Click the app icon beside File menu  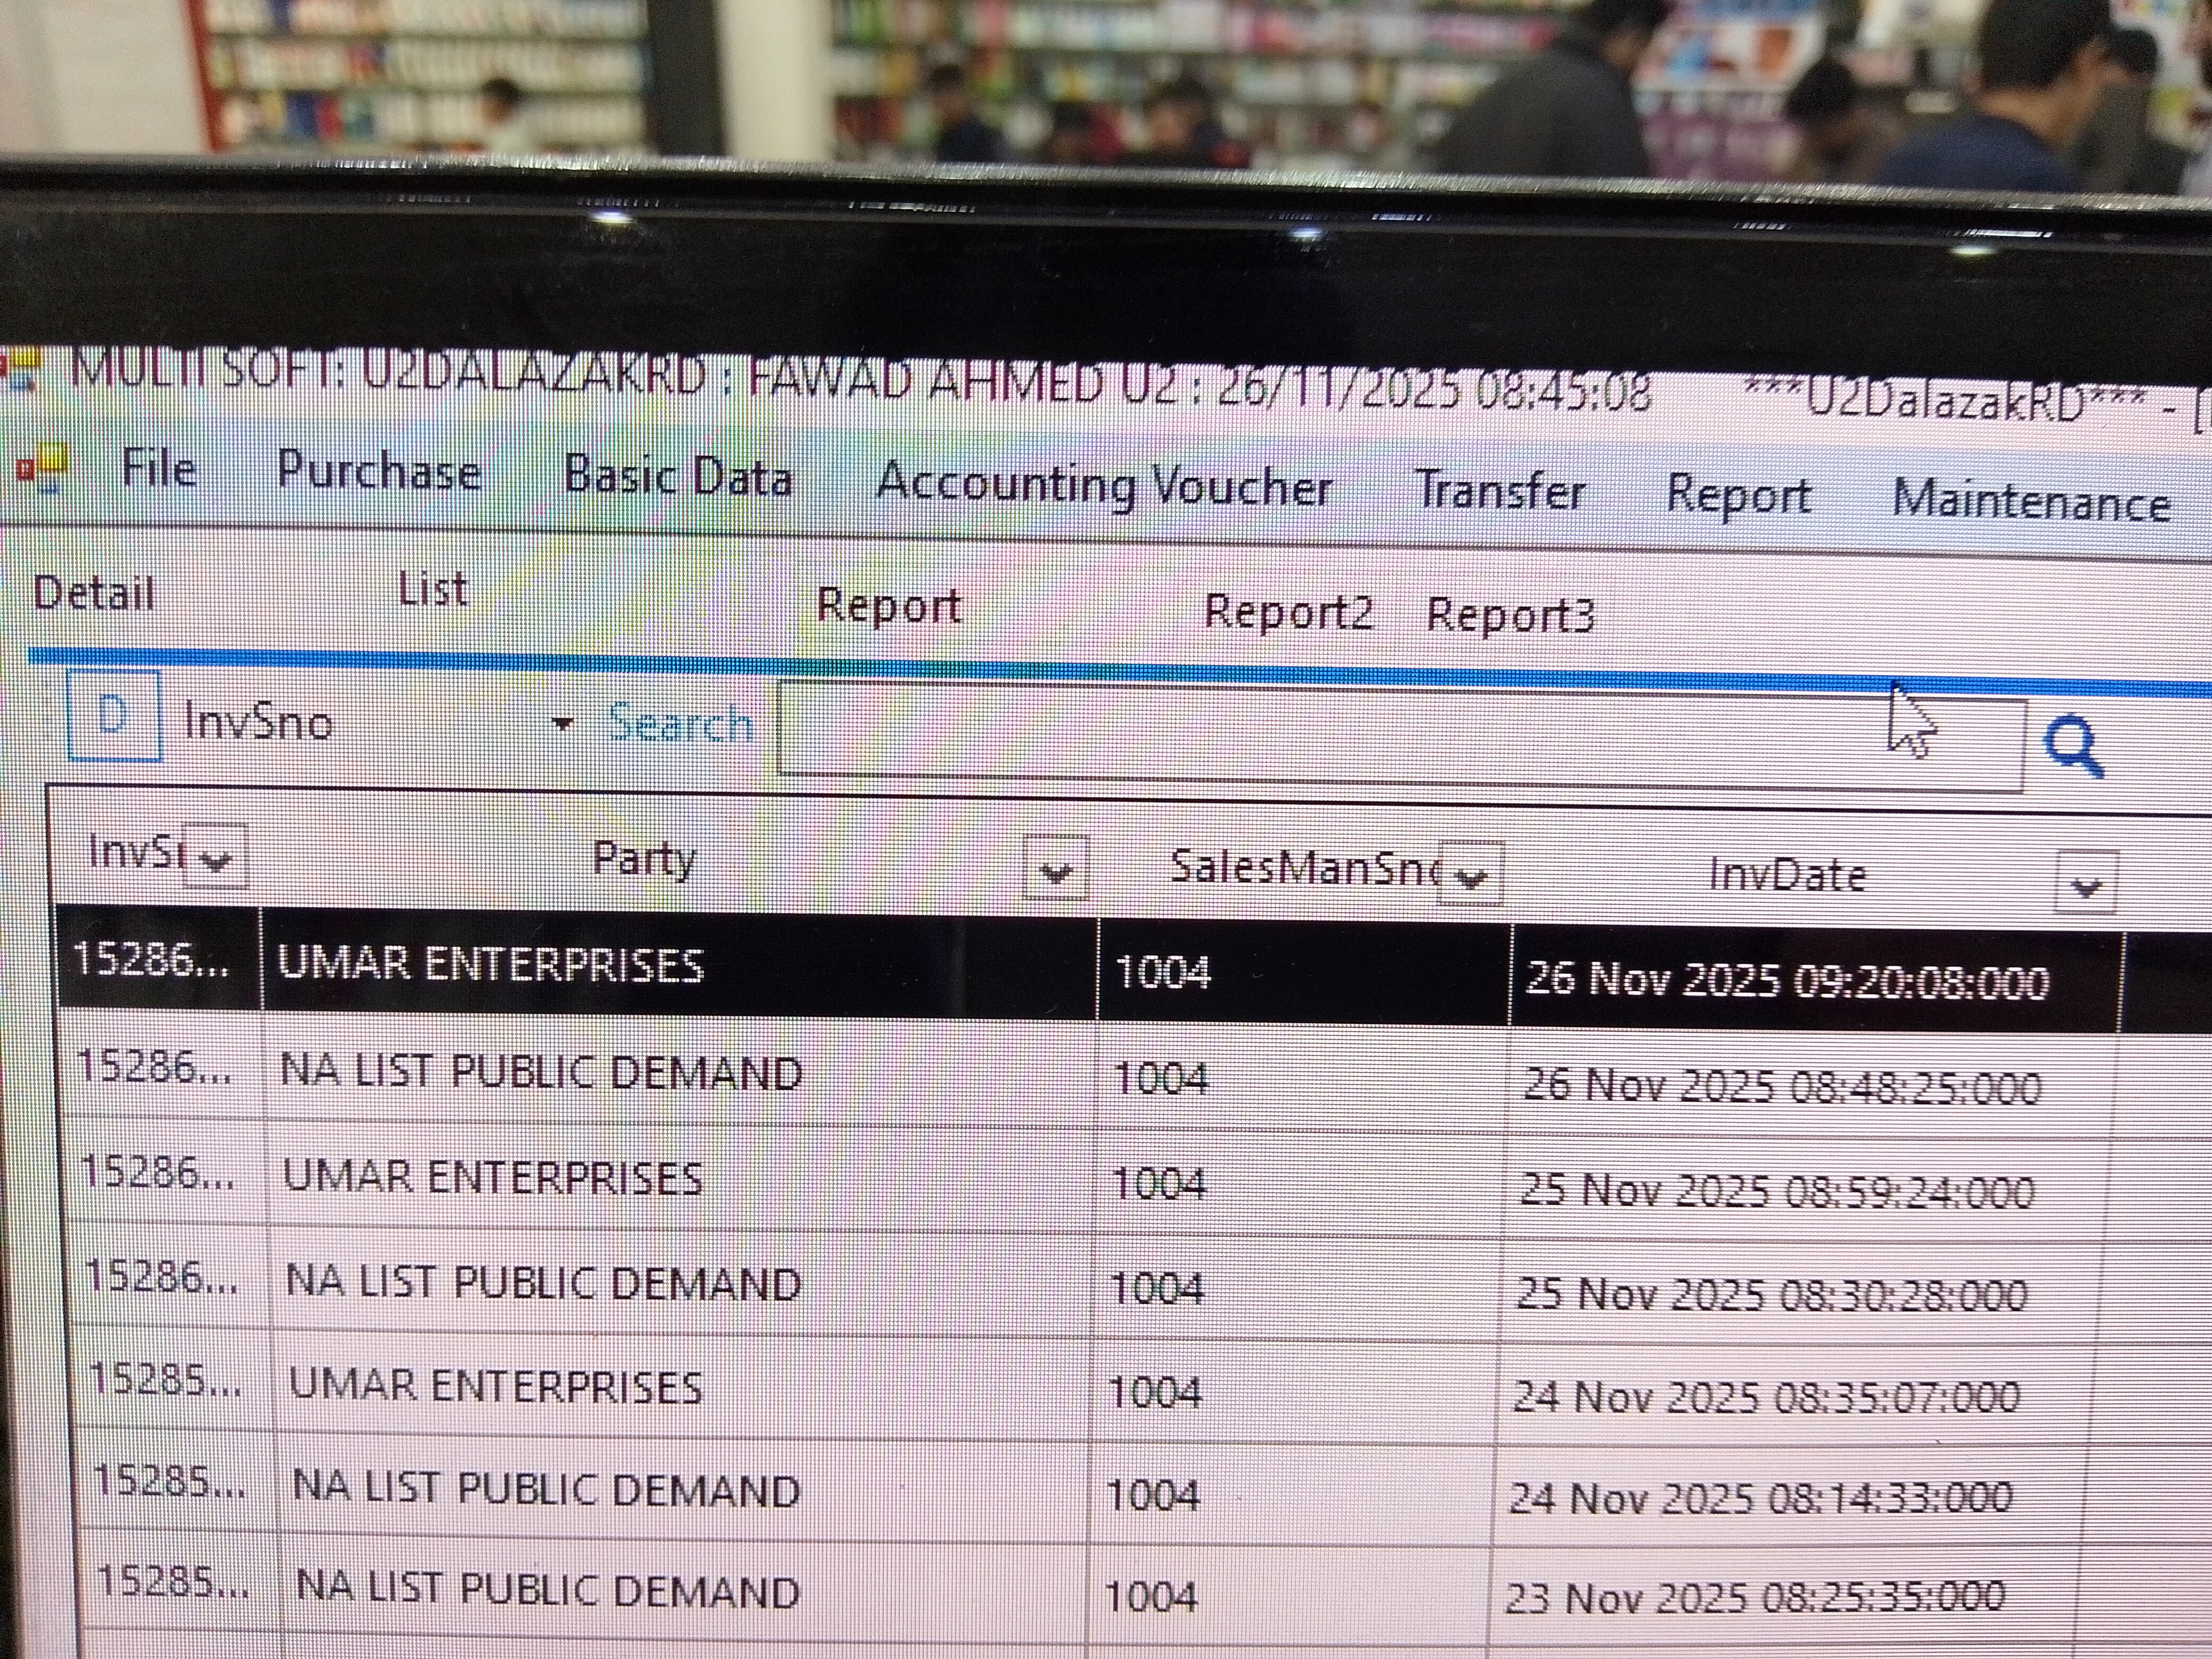click(41, 470)
